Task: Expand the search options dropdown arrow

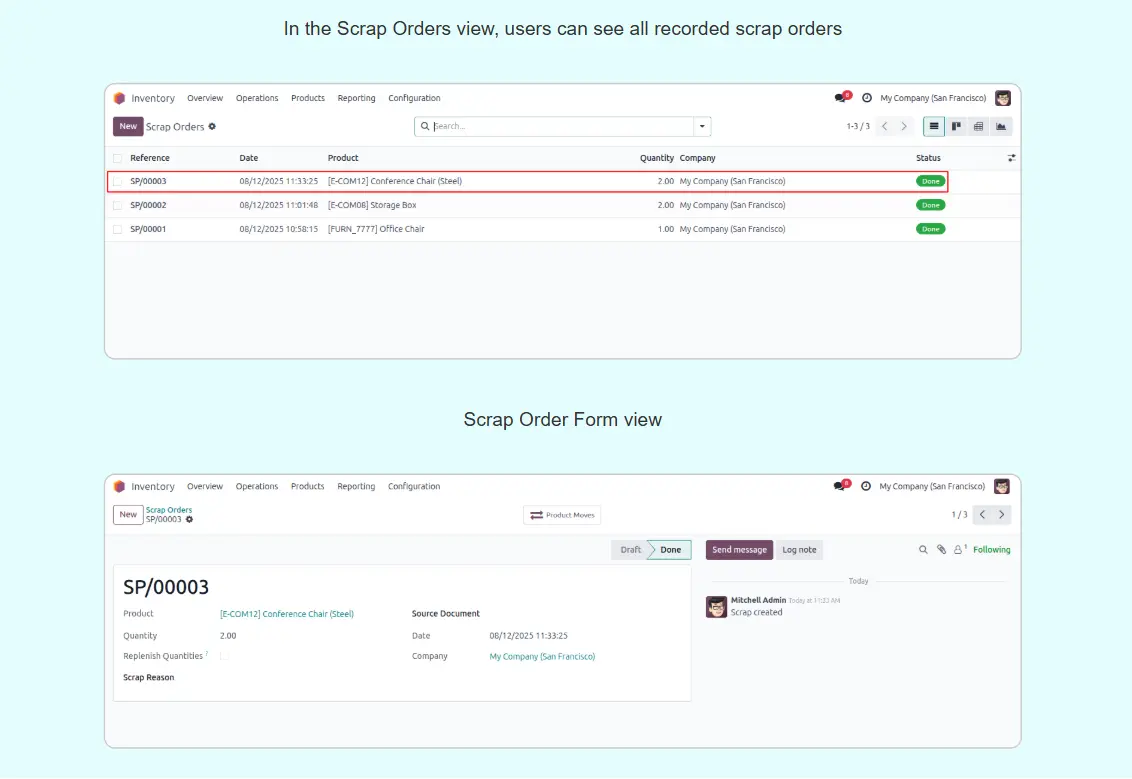Action: tap(702, 127)
